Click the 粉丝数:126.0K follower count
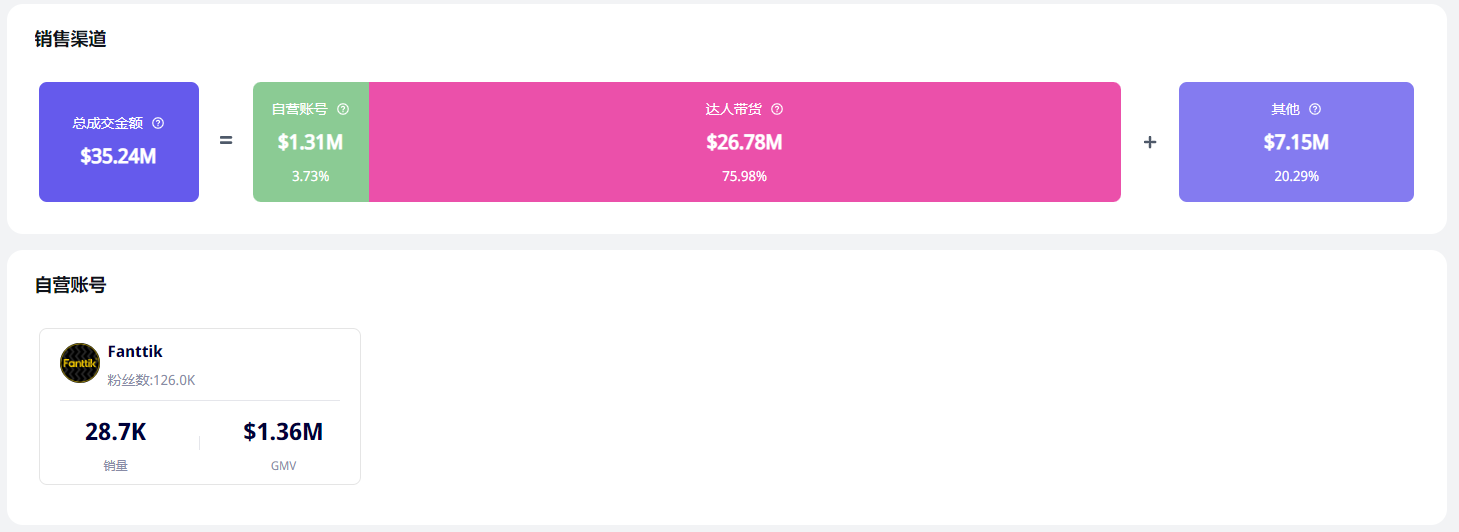1459x532 pixels. tap(151, 380)
